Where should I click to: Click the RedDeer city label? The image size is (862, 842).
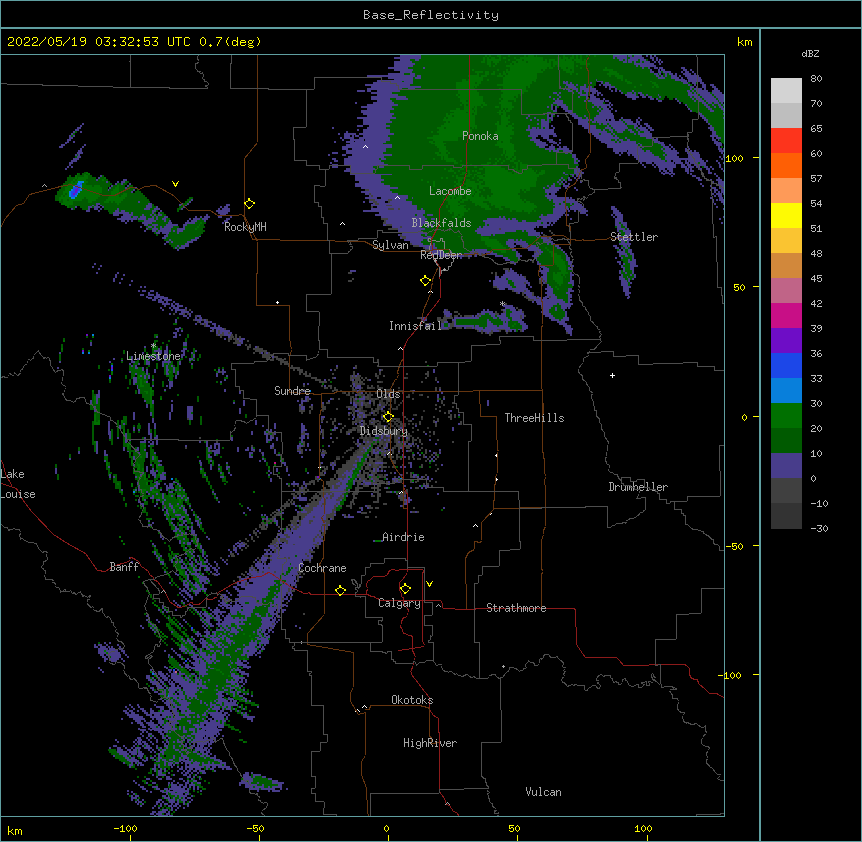click(x=441, y=255)
